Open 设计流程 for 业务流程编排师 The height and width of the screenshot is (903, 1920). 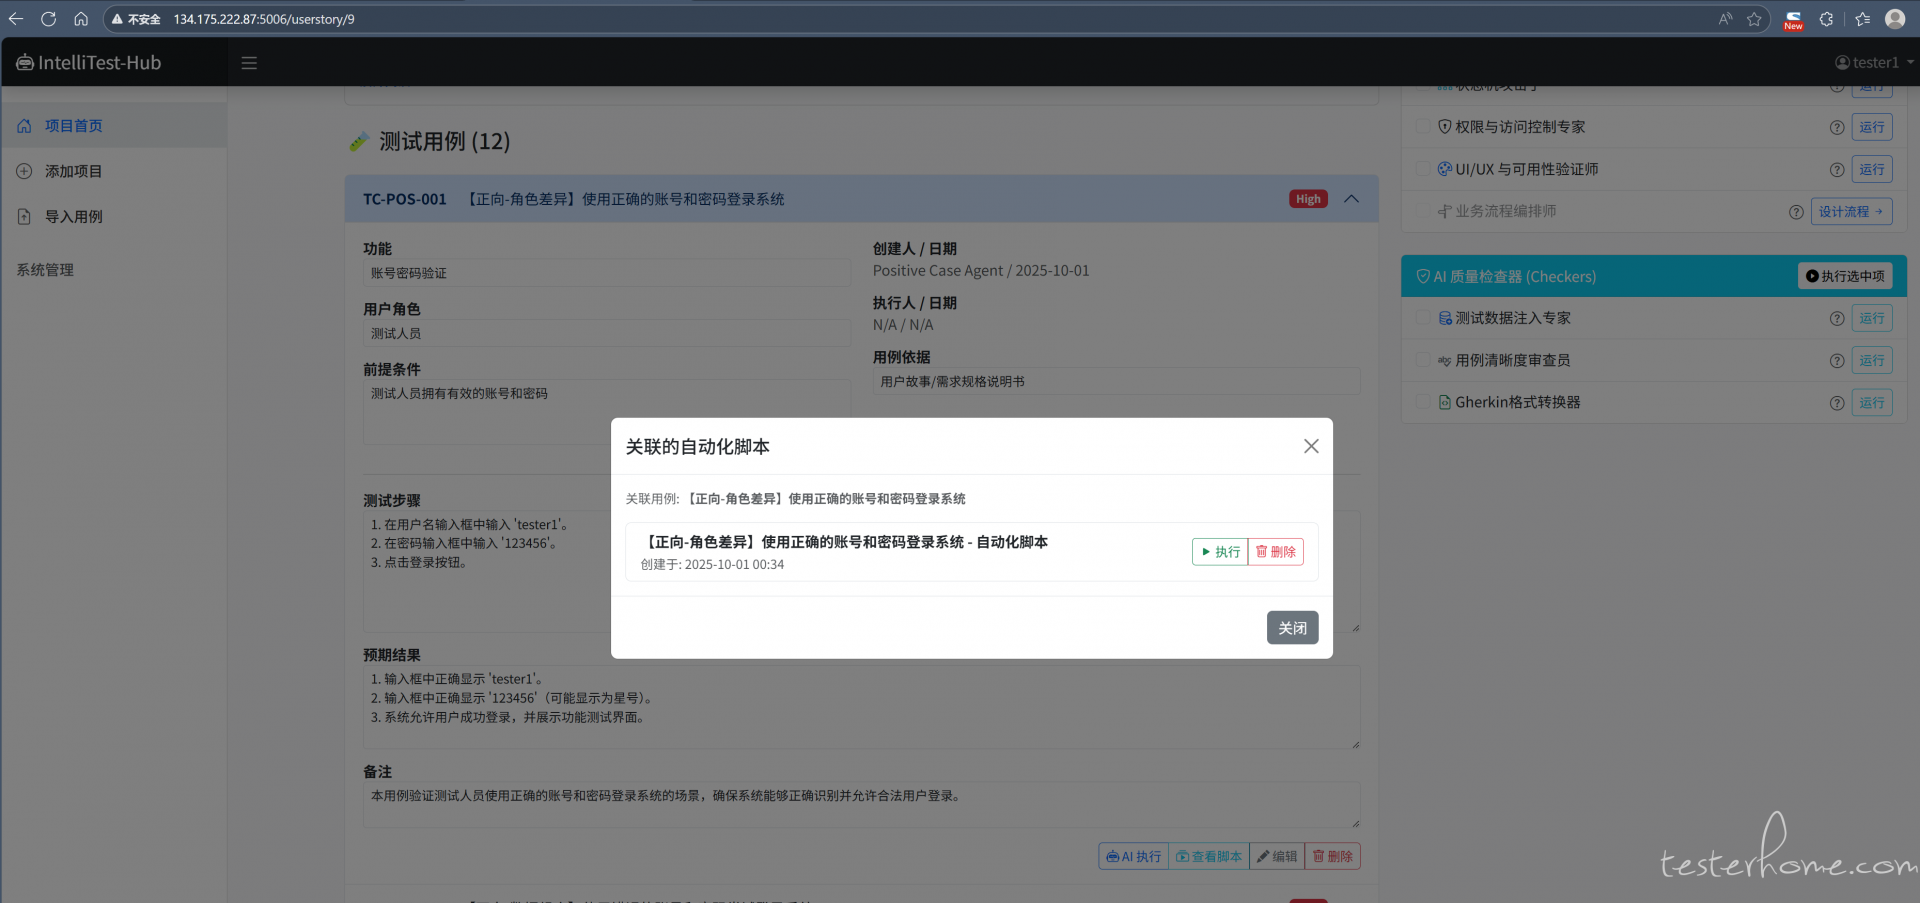pyautogui.click(x=1850, y=212)
